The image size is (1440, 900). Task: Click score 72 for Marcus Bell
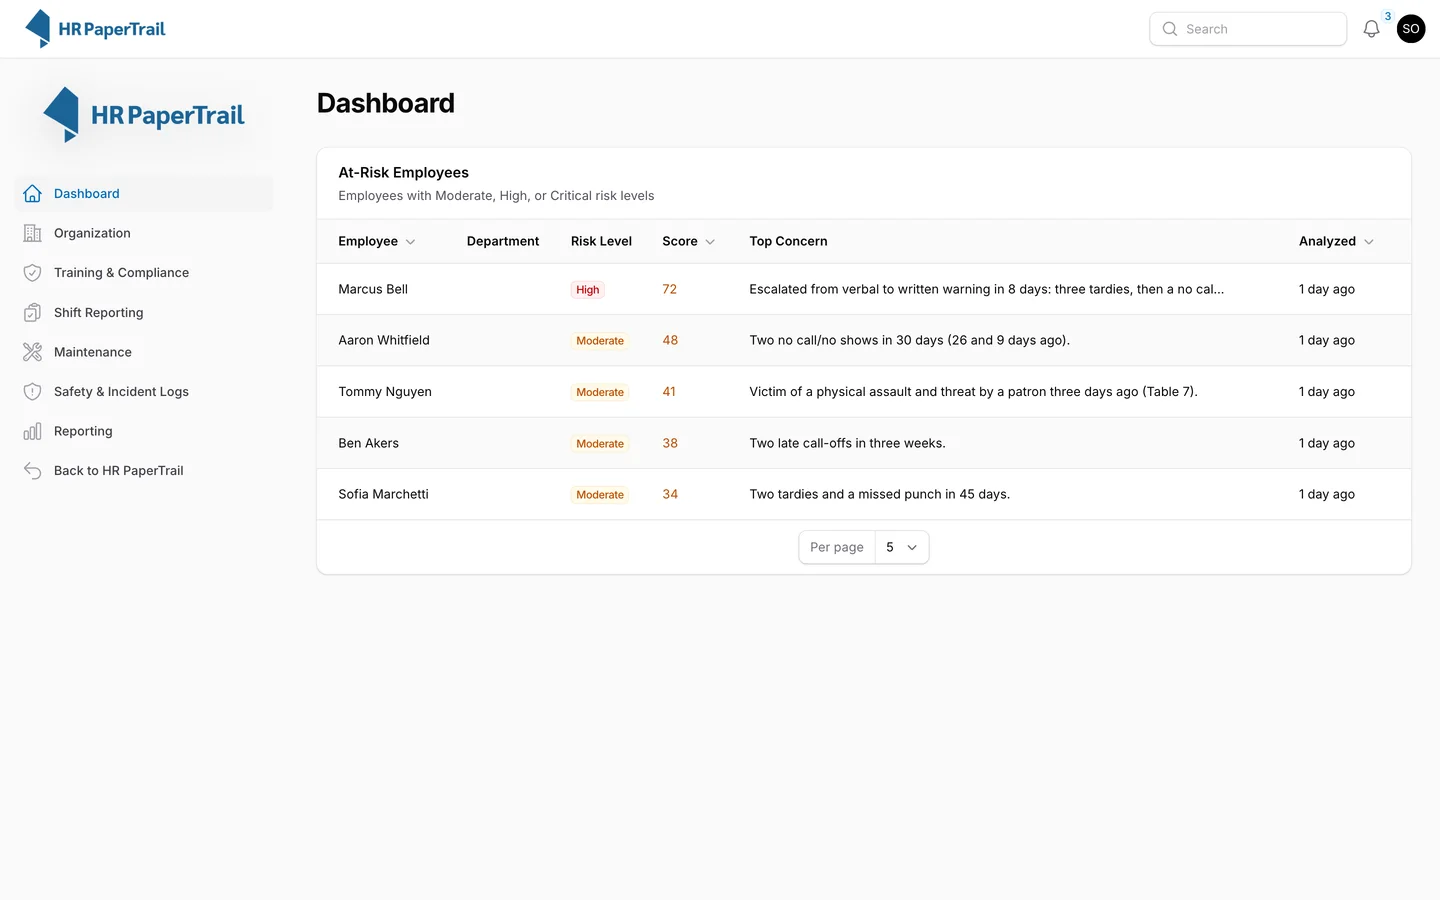(670, 289)
